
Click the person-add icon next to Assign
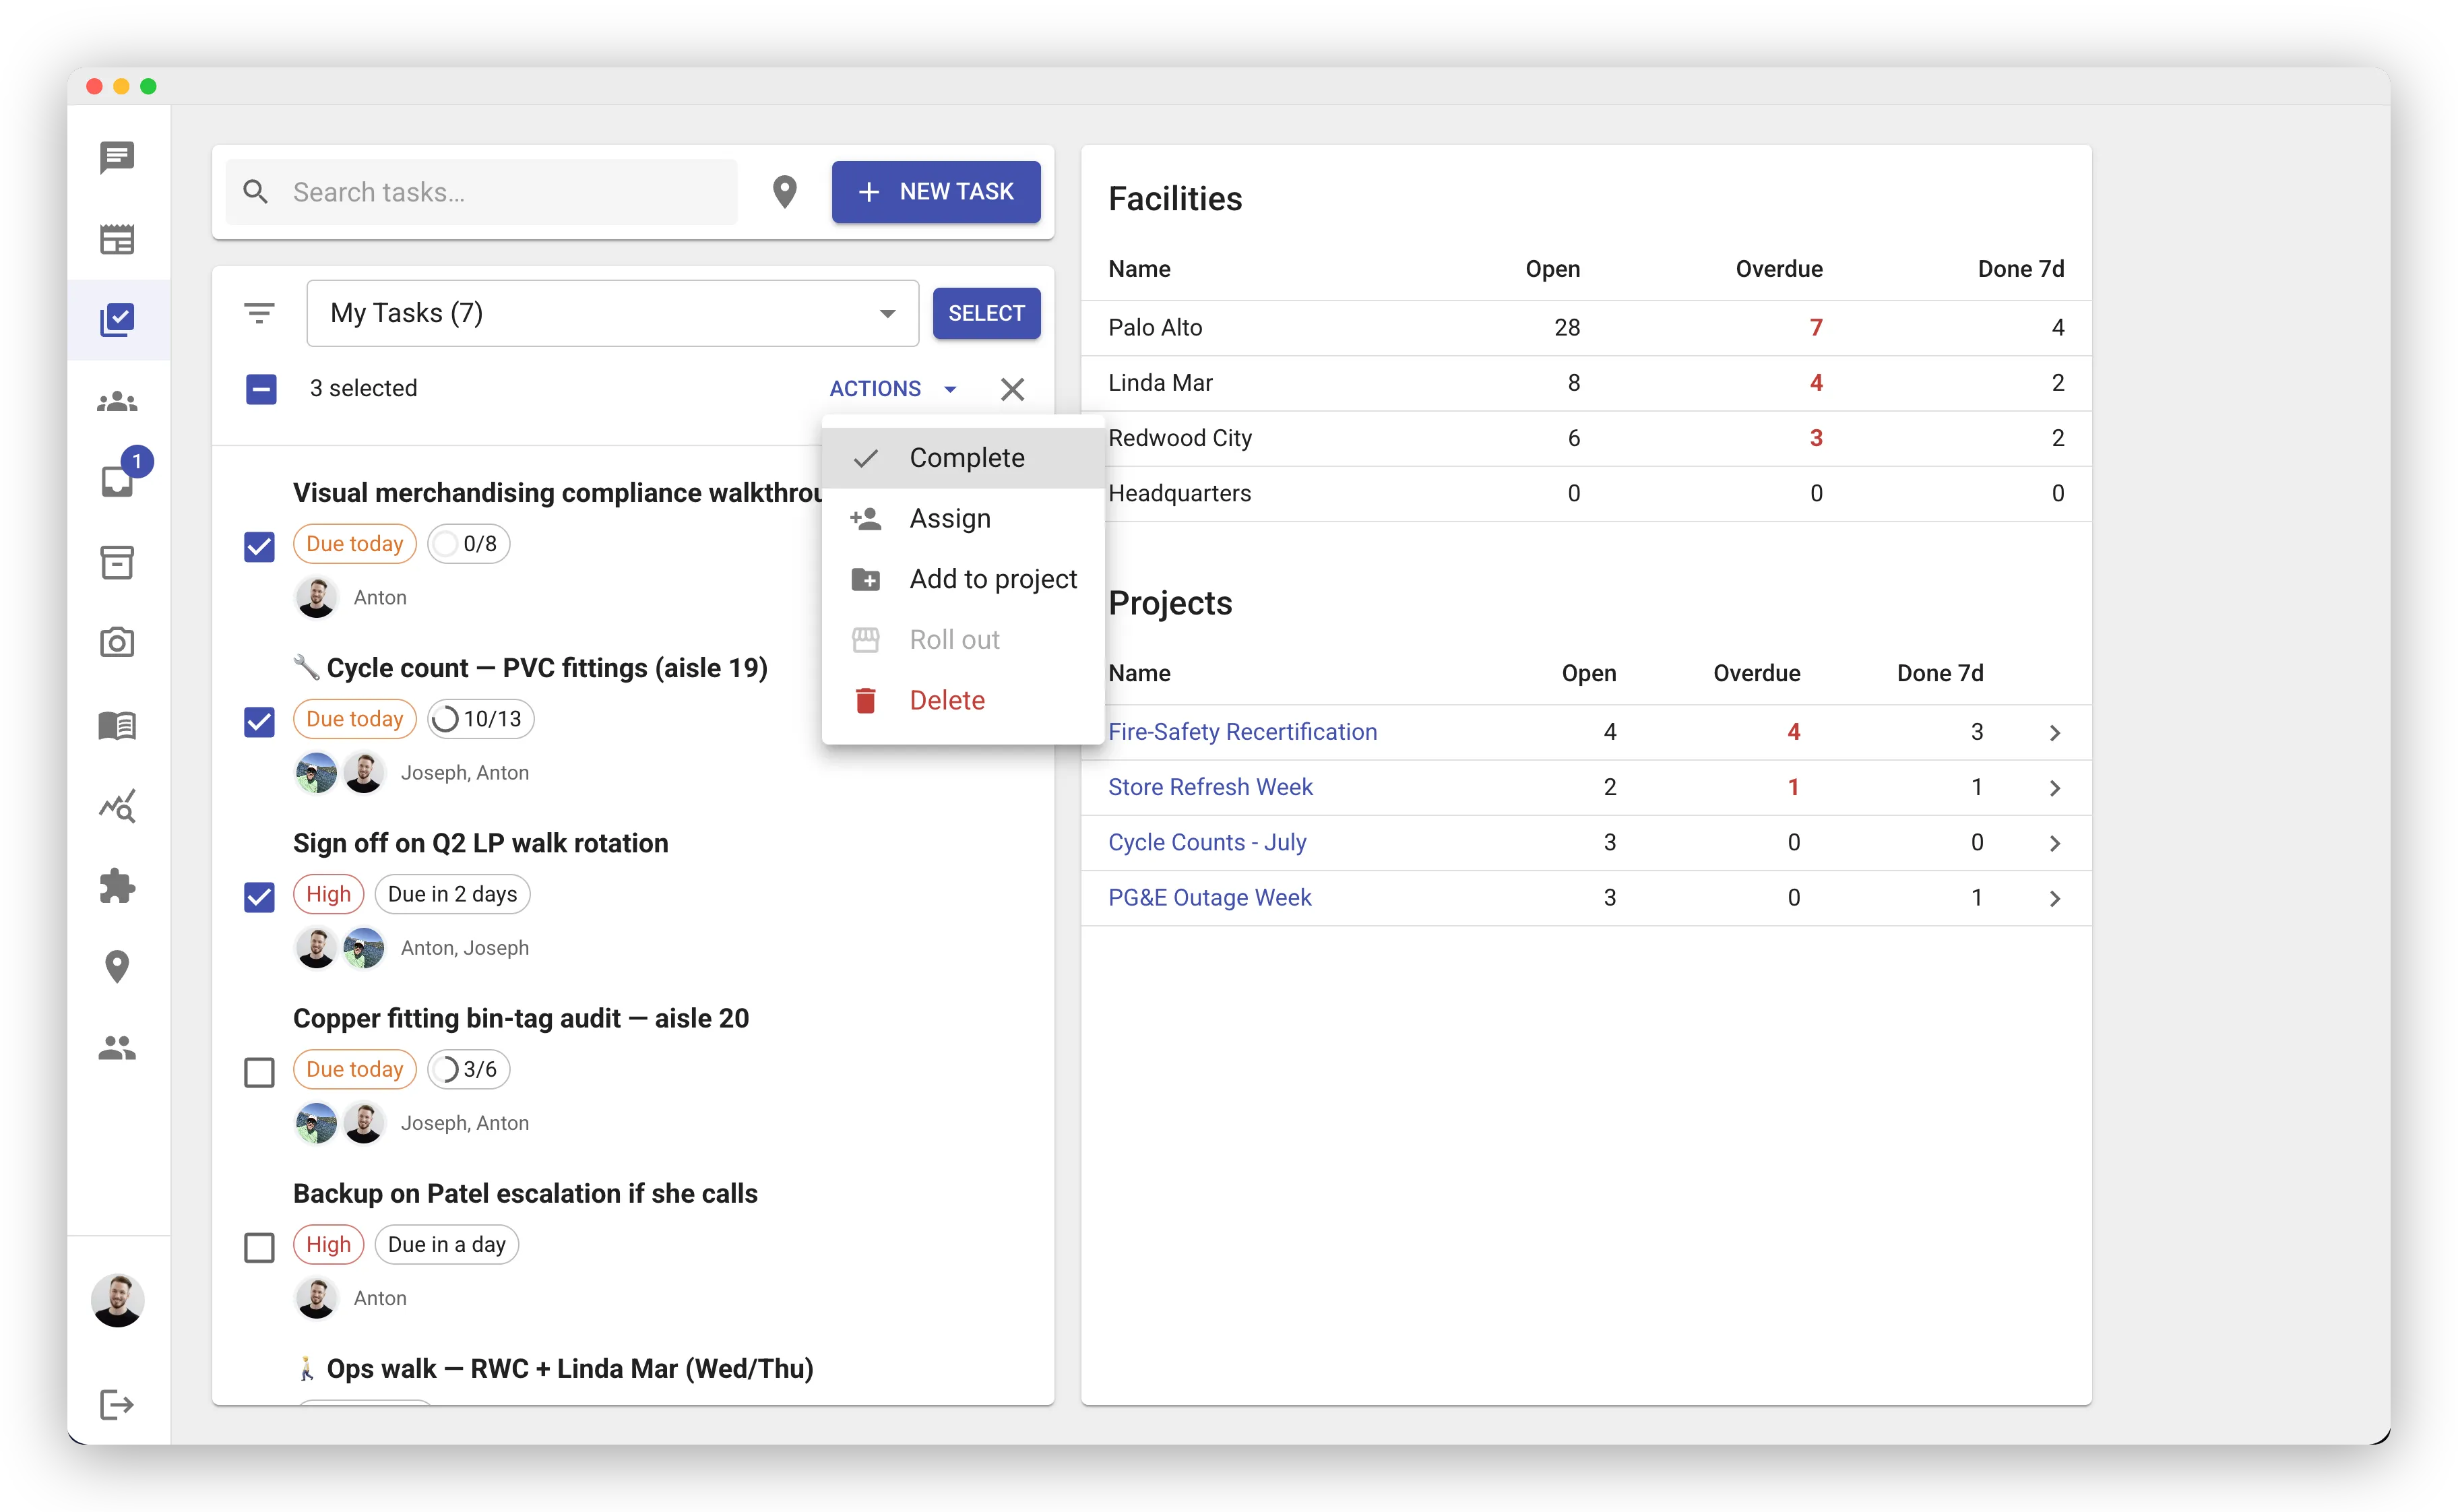(866, 519)
